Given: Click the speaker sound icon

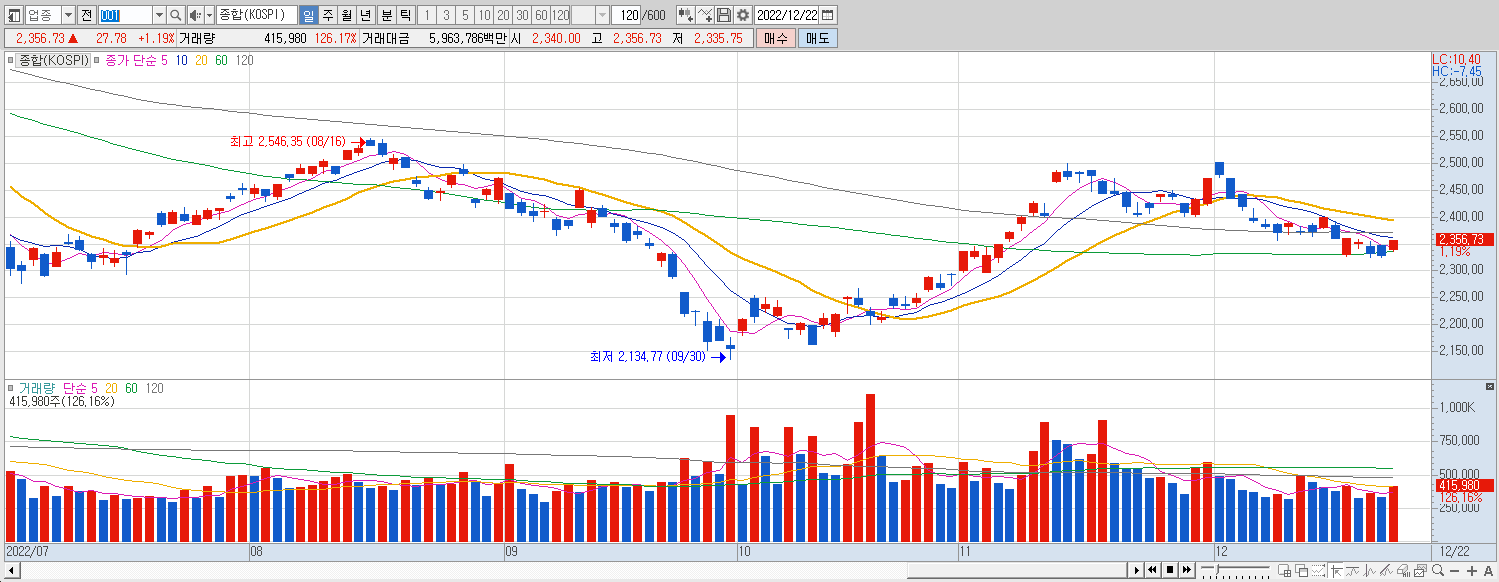Looking at the screenshot, I should coord(194,15).
